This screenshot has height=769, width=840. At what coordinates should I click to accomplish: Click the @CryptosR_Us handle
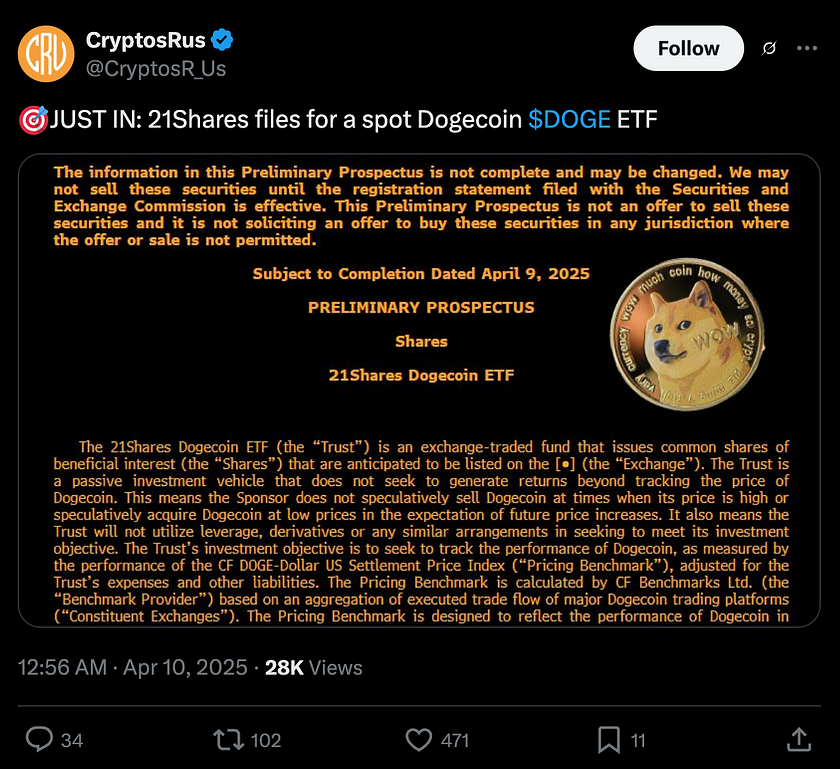tap(156, 68)
